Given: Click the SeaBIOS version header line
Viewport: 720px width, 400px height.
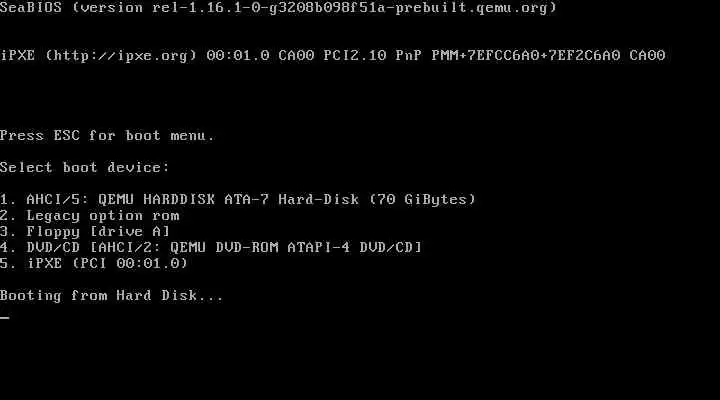Looking at the screenshot, I should click(x=278, y=7).
